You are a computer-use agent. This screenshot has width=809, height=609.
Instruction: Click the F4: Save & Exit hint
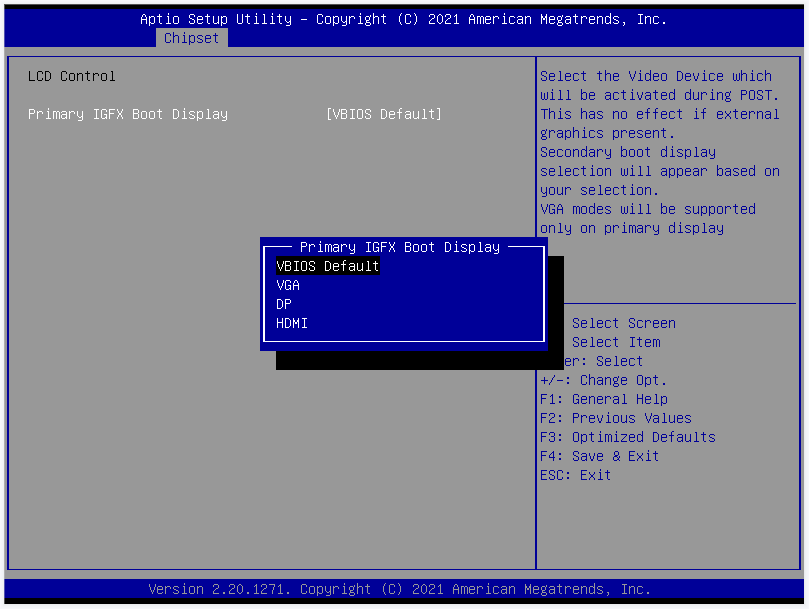(599, 456)
